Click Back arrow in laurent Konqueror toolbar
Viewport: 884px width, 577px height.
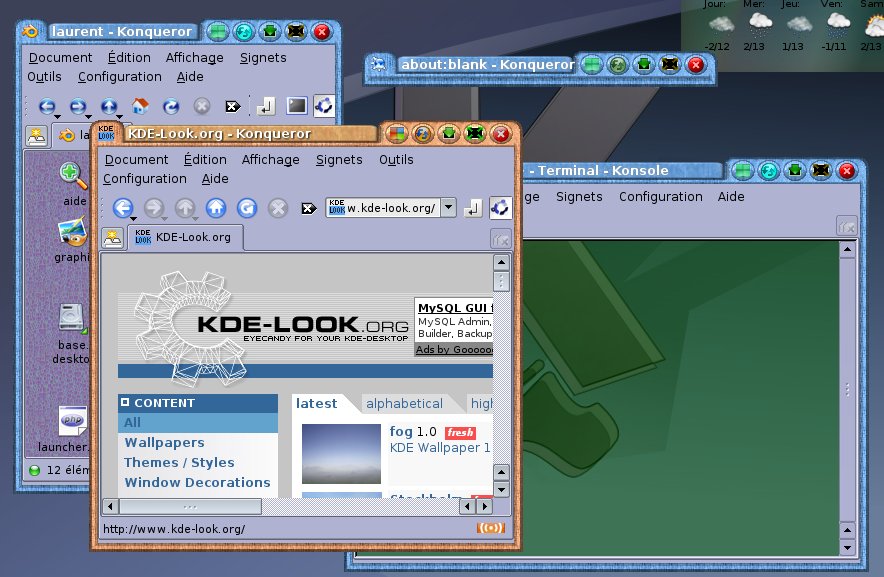pyautogui.click(x=47, y=106)
